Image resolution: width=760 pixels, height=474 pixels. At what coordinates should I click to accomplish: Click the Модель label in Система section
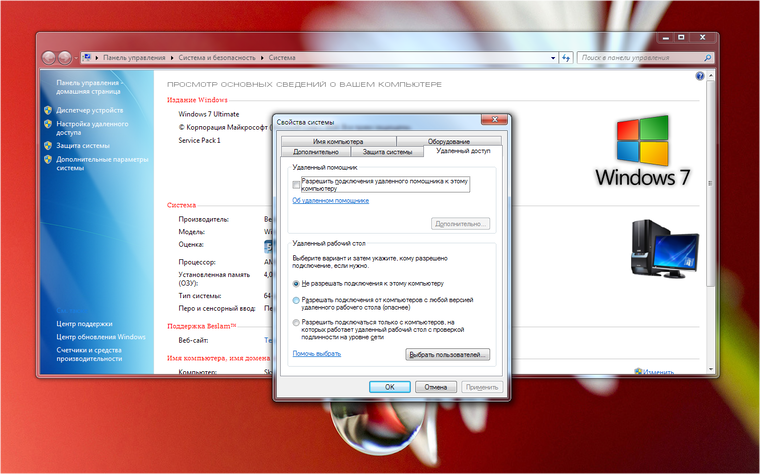191,232
